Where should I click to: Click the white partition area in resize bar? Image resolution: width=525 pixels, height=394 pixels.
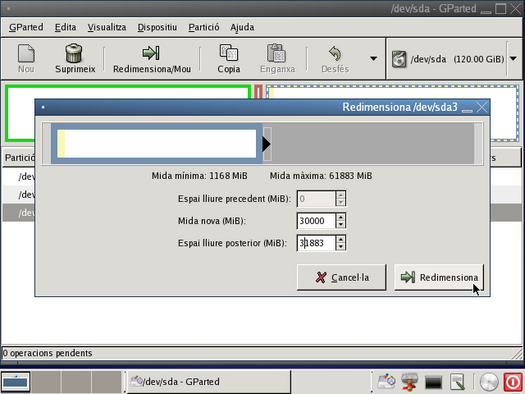pos(160,144)
